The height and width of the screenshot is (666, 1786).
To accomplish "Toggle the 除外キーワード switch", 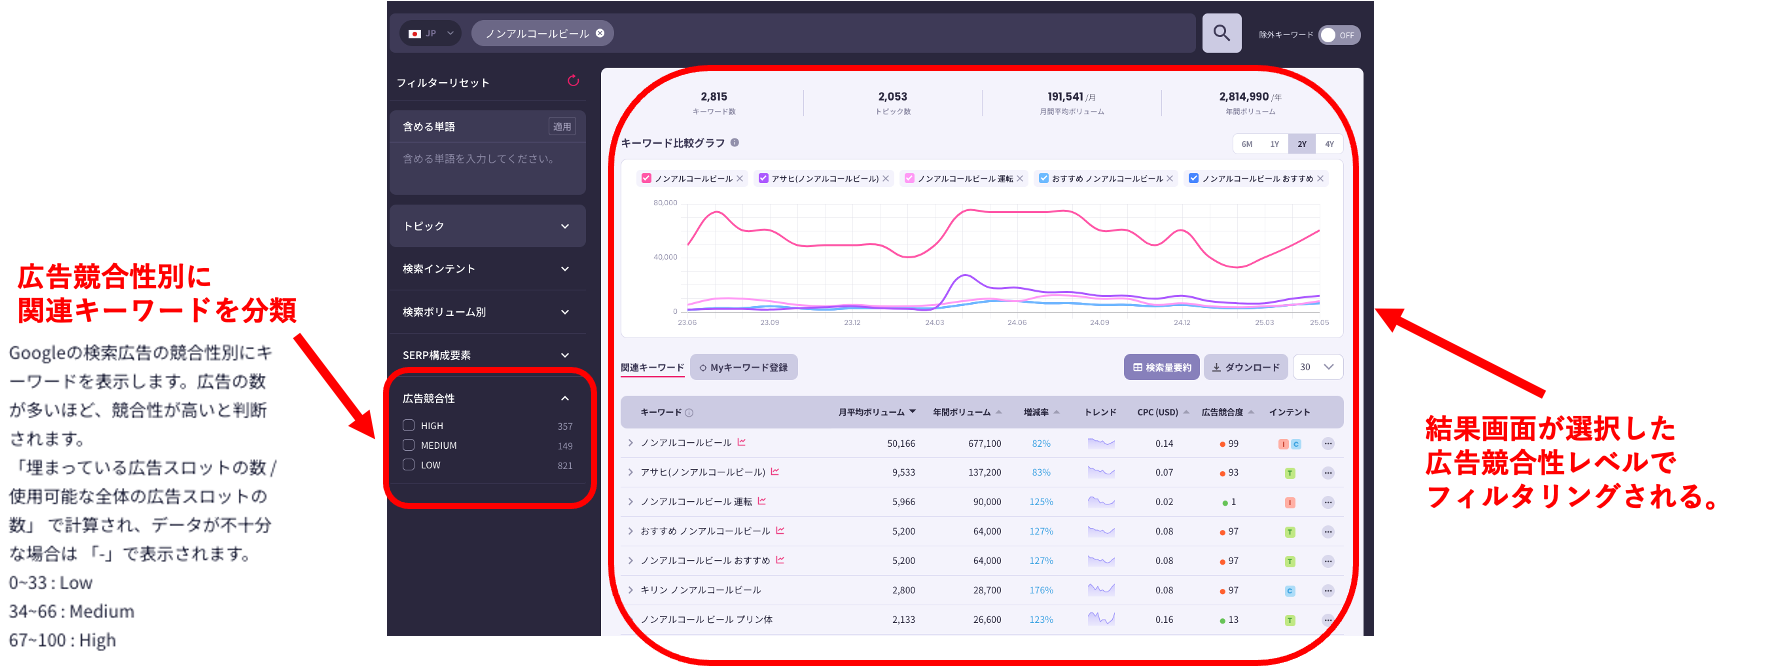I will (1338, 35).
